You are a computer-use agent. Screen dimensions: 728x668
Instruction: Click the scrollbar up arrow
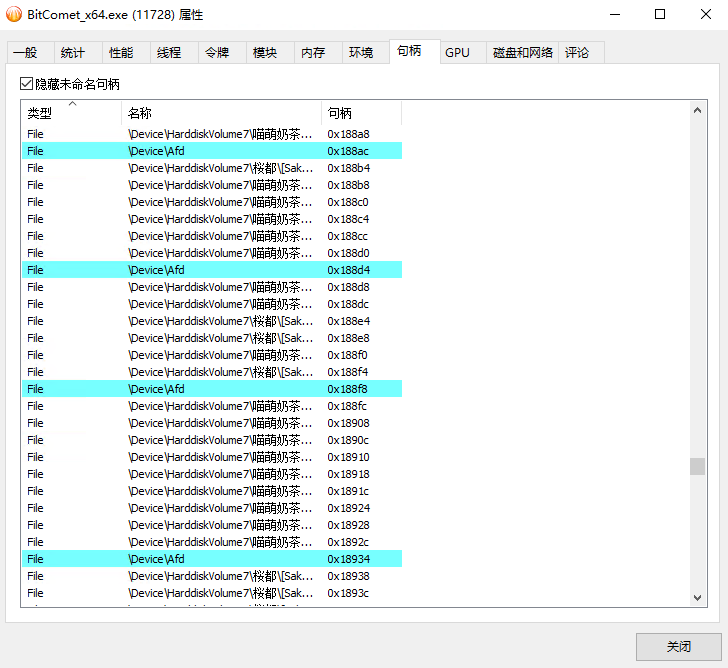[x=698, y=108]
